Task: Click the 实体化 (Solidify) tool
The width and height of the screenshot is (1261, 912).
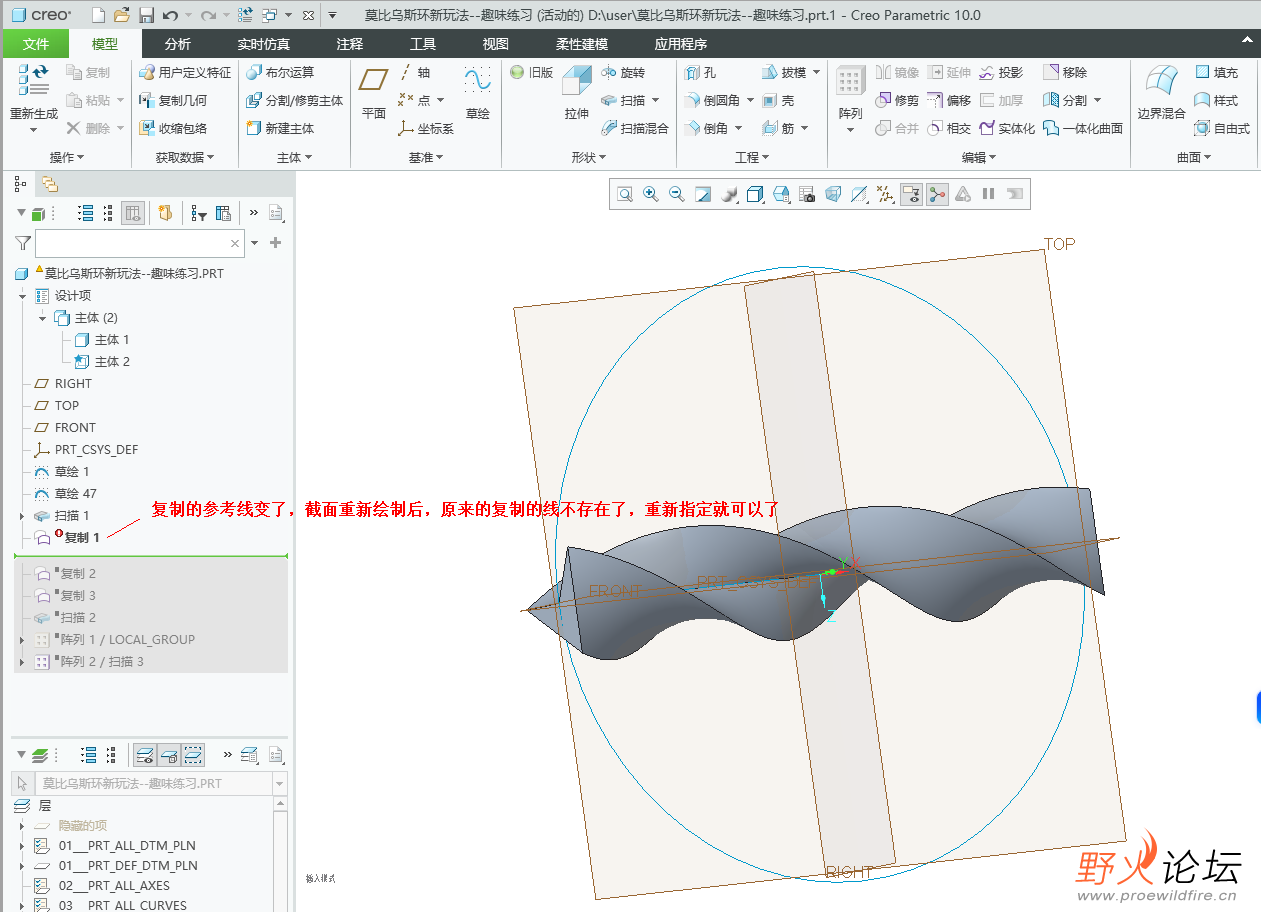Action: coord(1008,128)
